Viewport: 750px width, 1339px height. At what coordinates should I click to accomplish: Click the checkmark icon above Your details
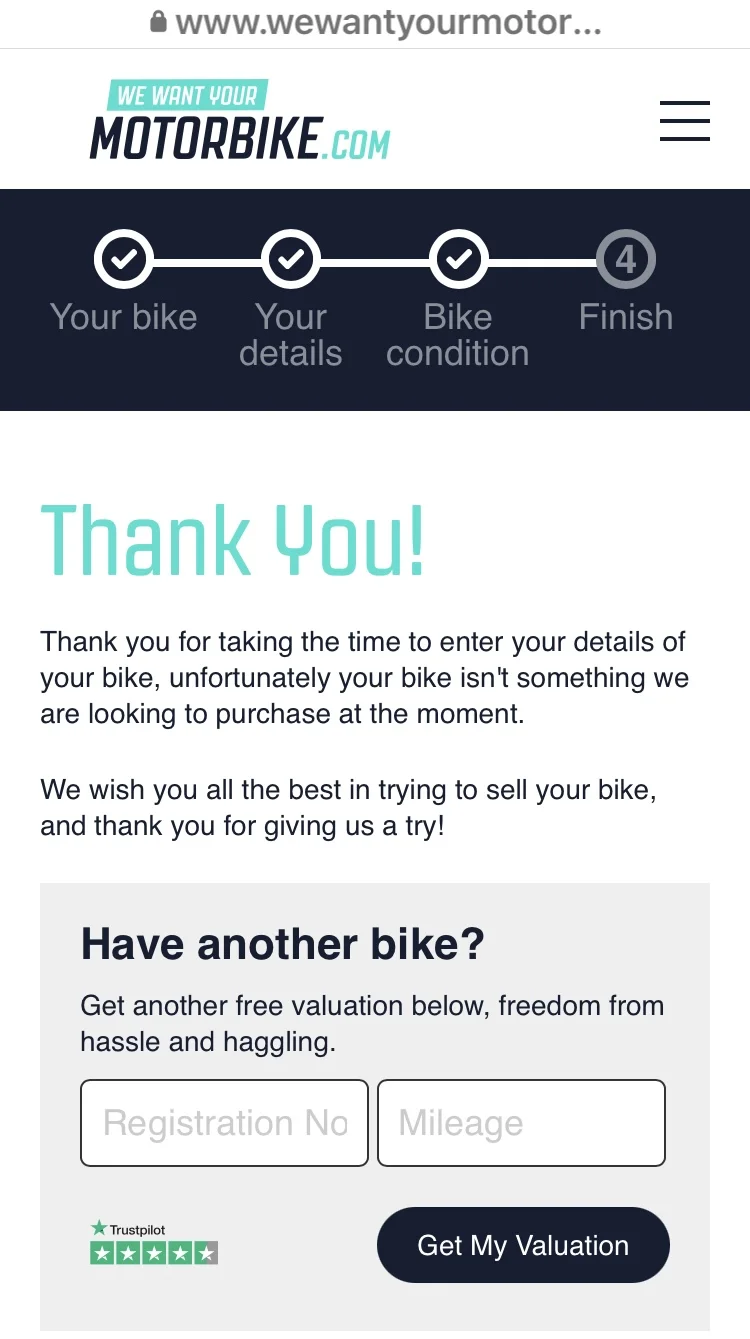tap(290, 257)
